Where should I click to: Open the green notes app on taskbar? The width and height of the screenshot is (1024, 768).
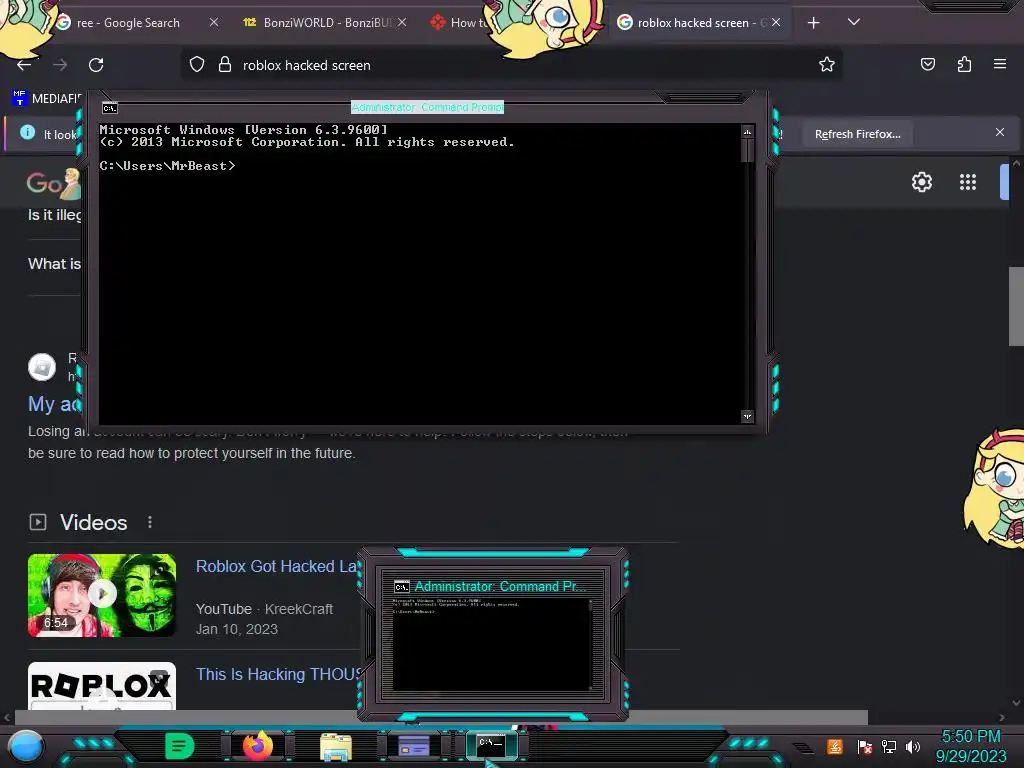(x=180, y=746)
